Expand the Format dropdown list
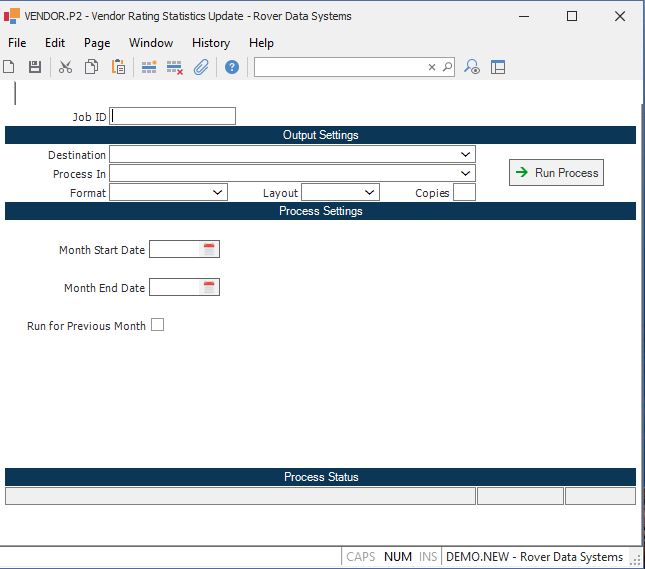The width and height of the screenshot is (645, 569). tap(218, 193)
